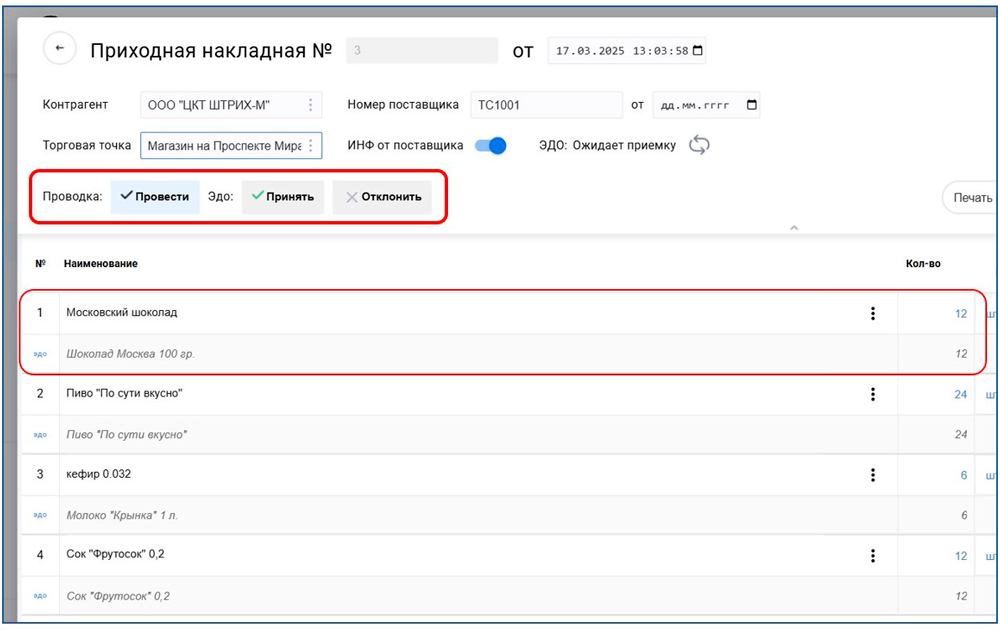Toggle ИНФ от поставщика switch
This screenshot has height=630, width=1000.
click(x=490, y=146)
